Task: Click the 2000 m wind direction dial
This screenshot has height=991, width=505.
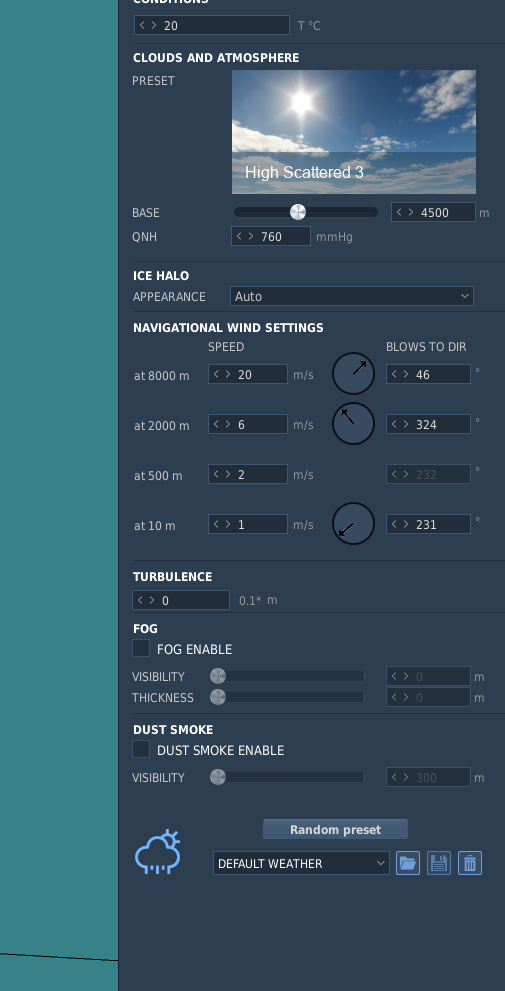Action: pos(353,423)
